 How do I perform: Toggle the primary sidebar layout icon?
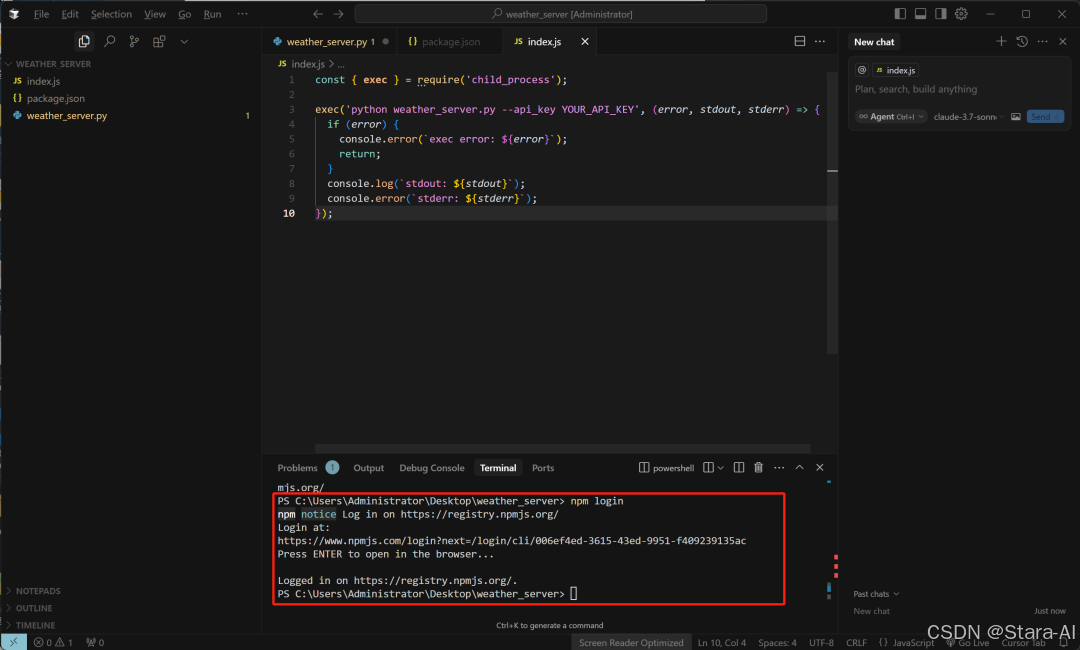click(900, 14)
